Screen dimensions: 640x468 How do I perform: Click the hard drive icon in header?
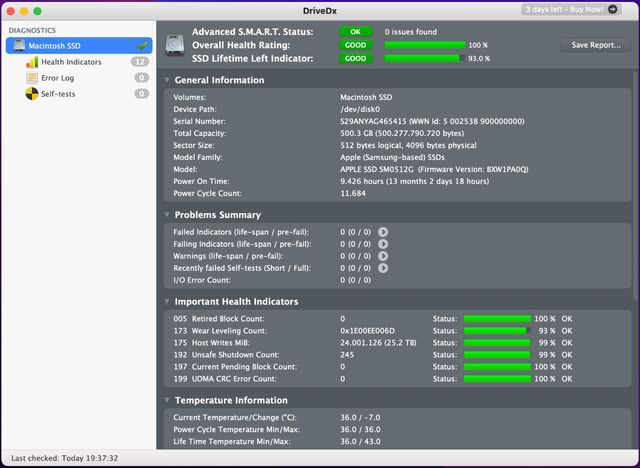(x=175, y=45)
